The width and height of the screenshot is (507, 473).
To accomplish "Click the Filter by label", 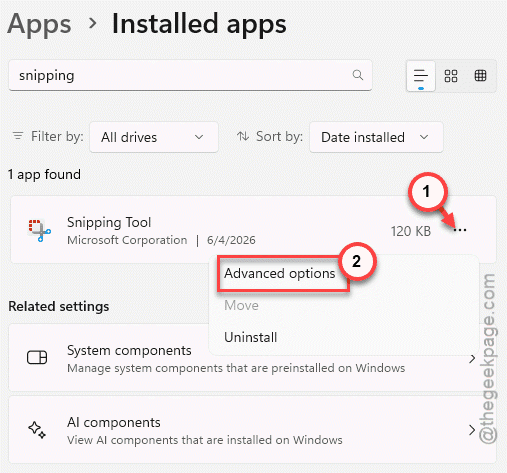I will click(x=57, y=136).
